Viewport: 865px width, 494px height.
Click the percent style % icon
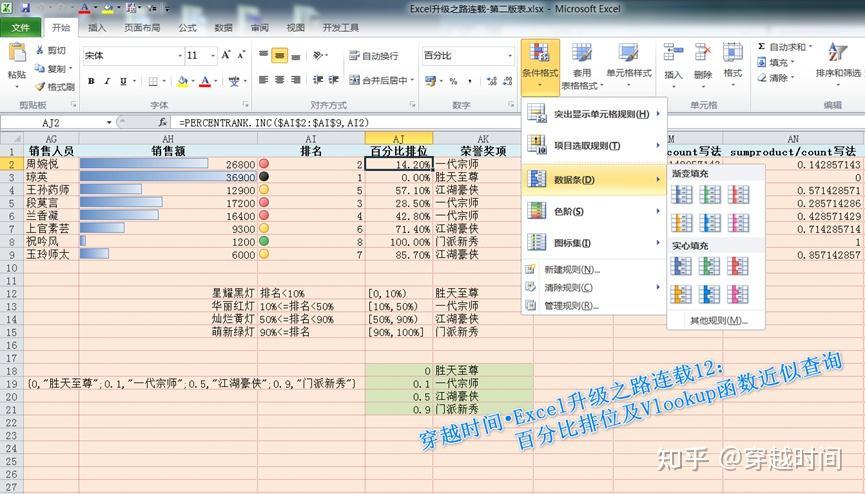tap(453, 81)
